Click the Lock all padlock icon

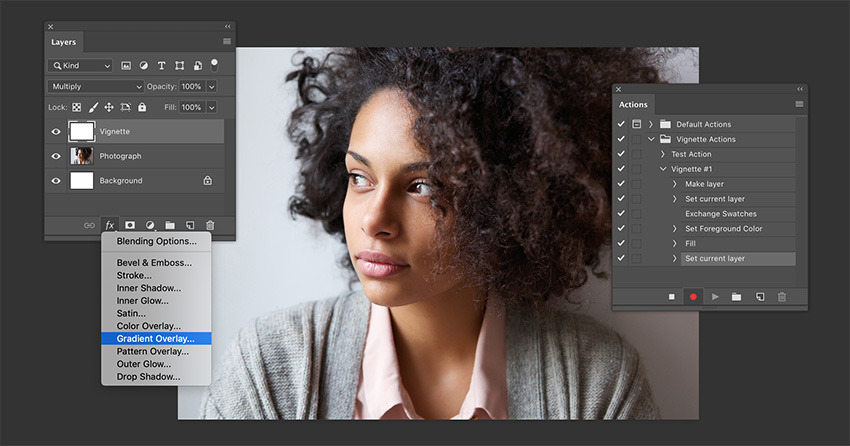pos(142,107)
